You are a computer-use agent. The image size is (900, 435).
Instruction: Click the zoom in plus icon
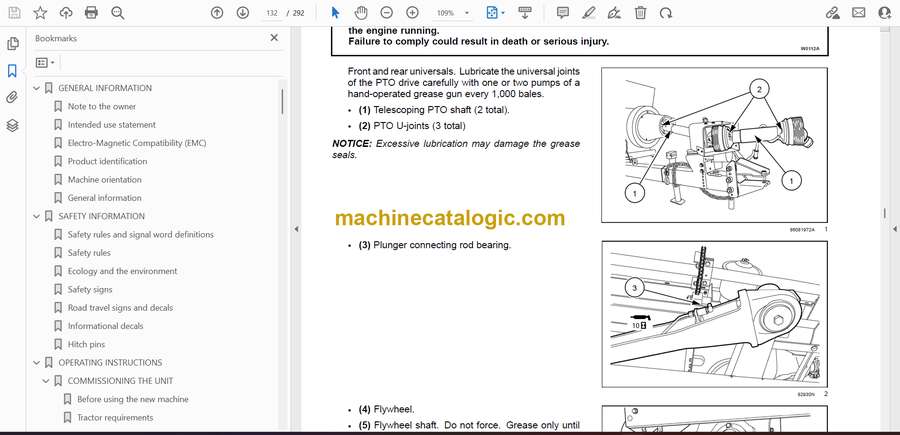(x=410, y=13)
